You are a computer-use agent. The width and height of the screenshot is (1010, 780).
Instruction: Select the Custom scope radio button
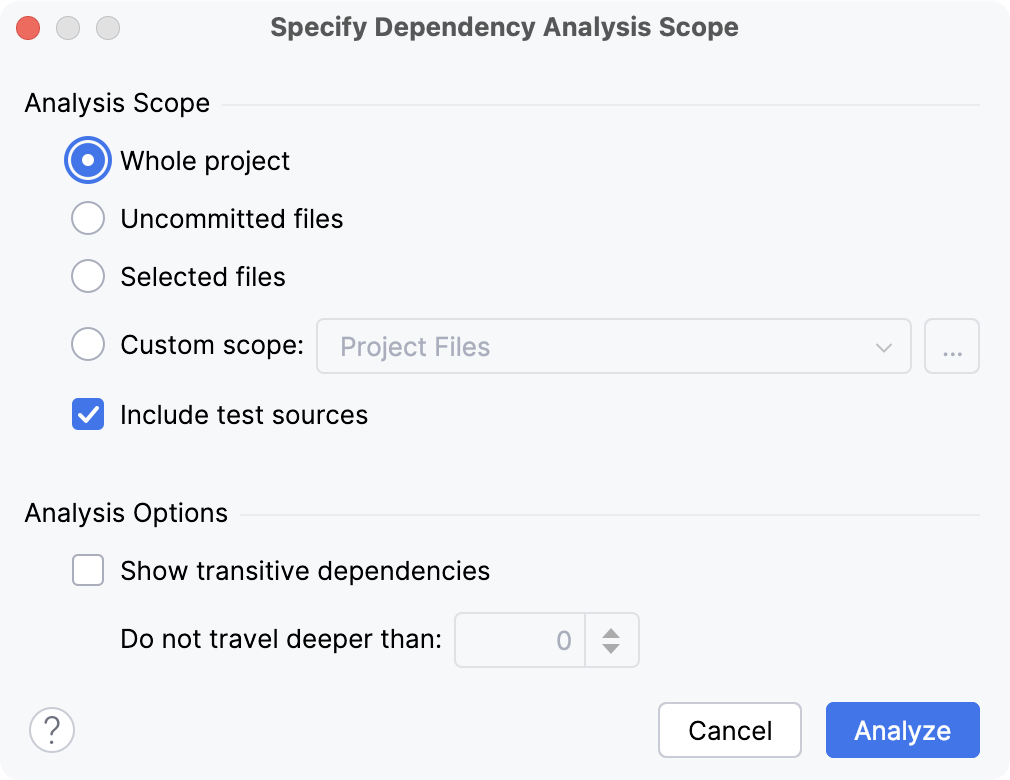[x=88, y=343]
